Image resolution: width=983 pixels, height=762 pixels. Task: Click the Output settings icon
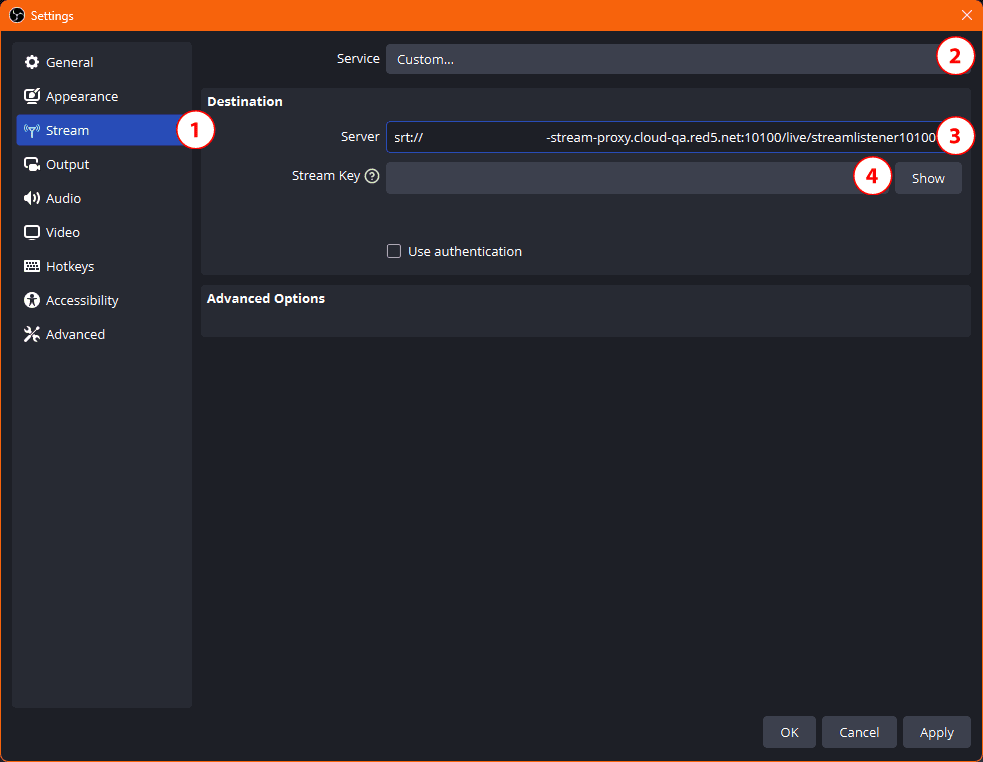point(31,164)
